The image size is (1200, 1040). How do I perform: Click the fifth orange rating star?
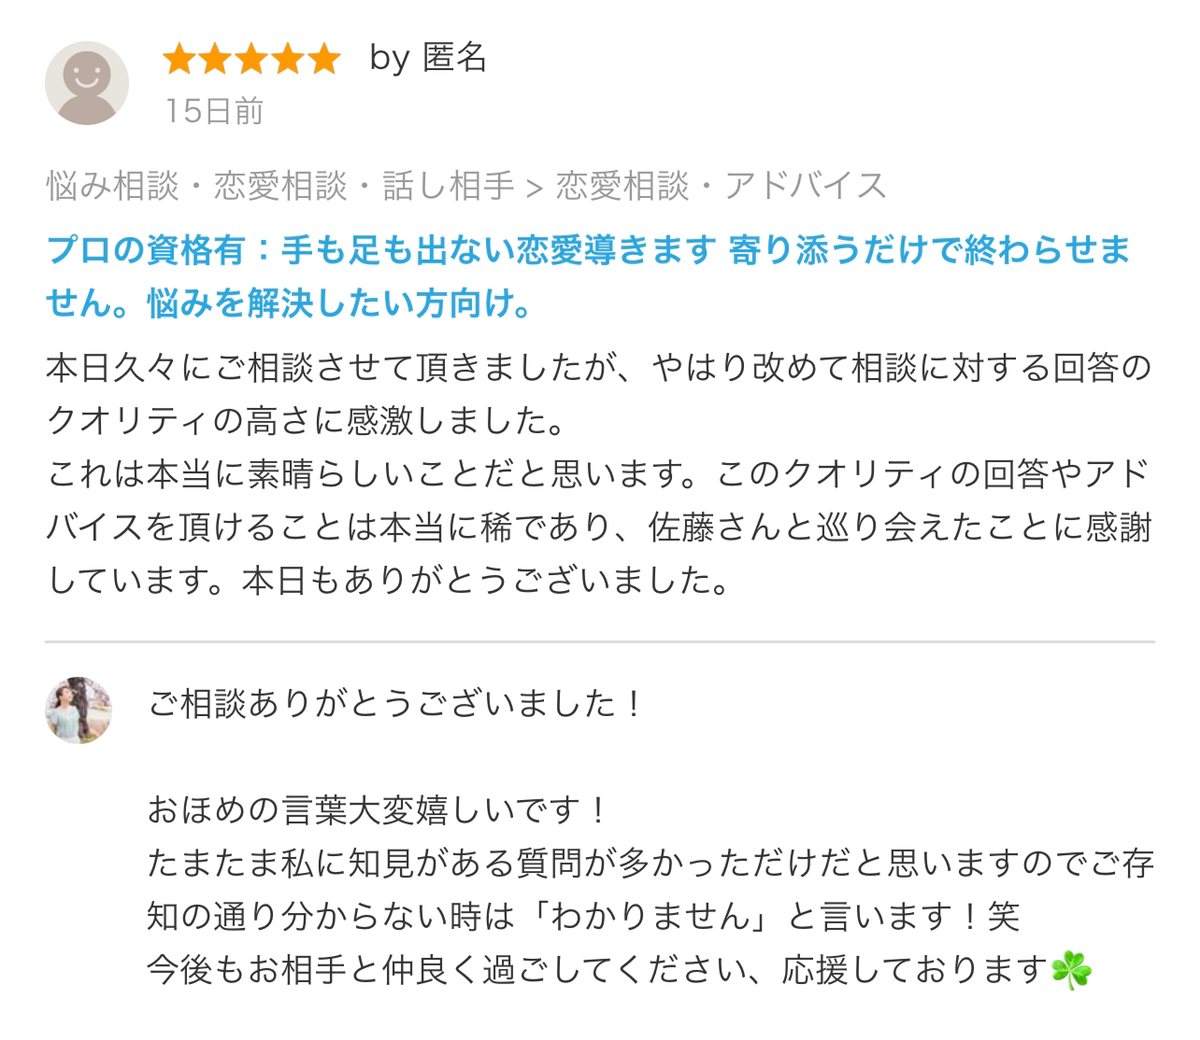click(324, 60)
